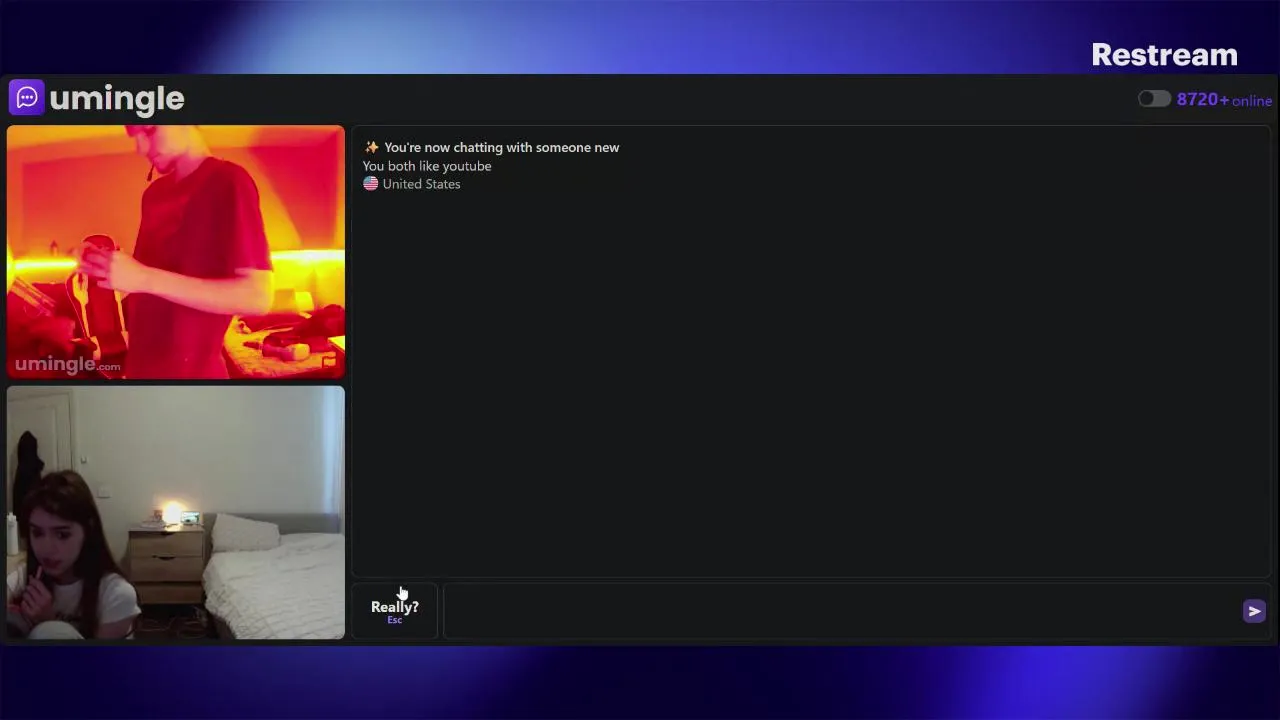Viewport: 1280px width, 720px height.
Task: Click the United States flag emoji
Action: point(370,184)
